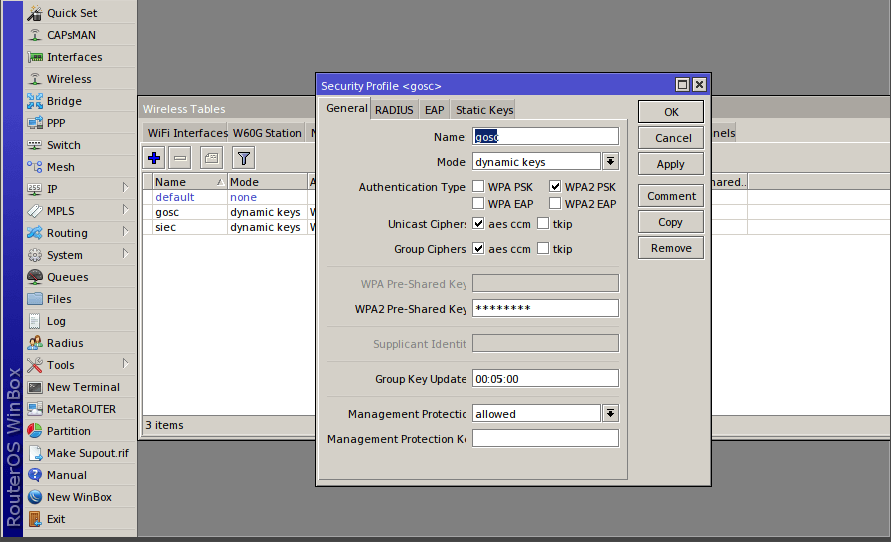Open Wireless menu icon
The height and width of the screenshot is (542, 891).
tap(35, 79)
